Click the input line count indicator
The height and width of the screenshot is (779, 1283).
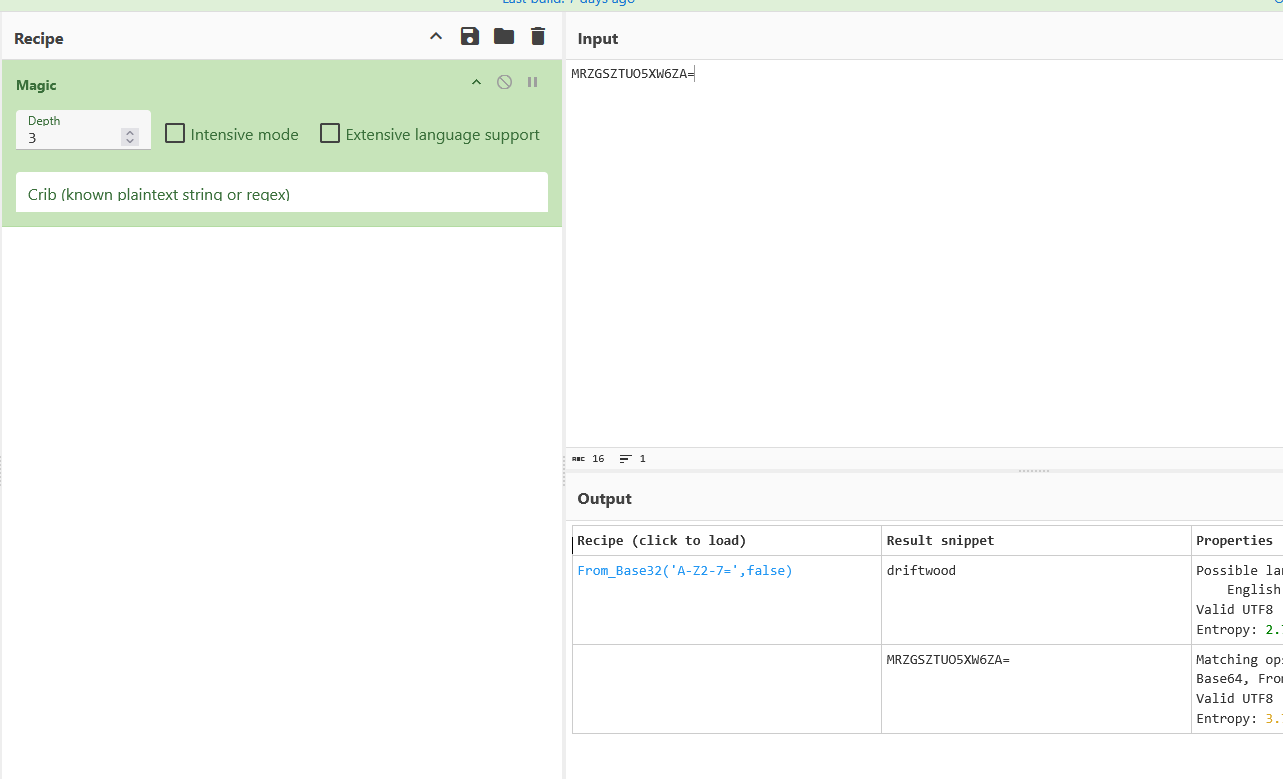(633, 459)
